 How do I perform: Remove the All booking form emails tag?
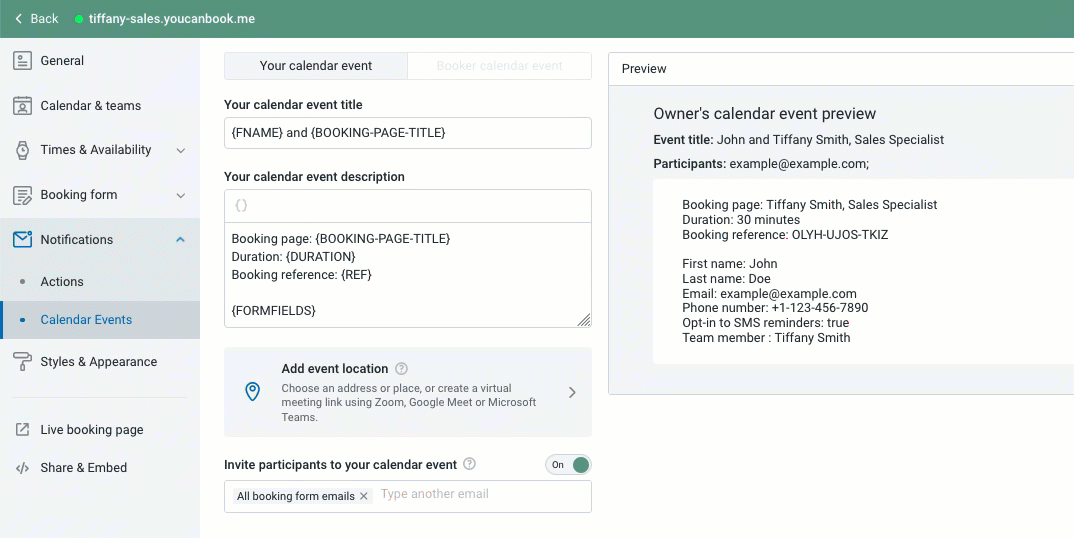(x=364, y=496)
